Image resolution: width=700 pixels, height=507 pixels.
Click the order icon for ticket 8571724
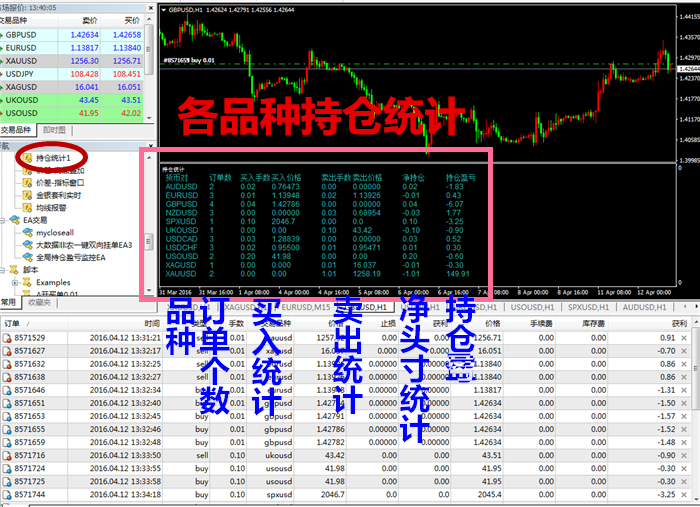(7, 469)
